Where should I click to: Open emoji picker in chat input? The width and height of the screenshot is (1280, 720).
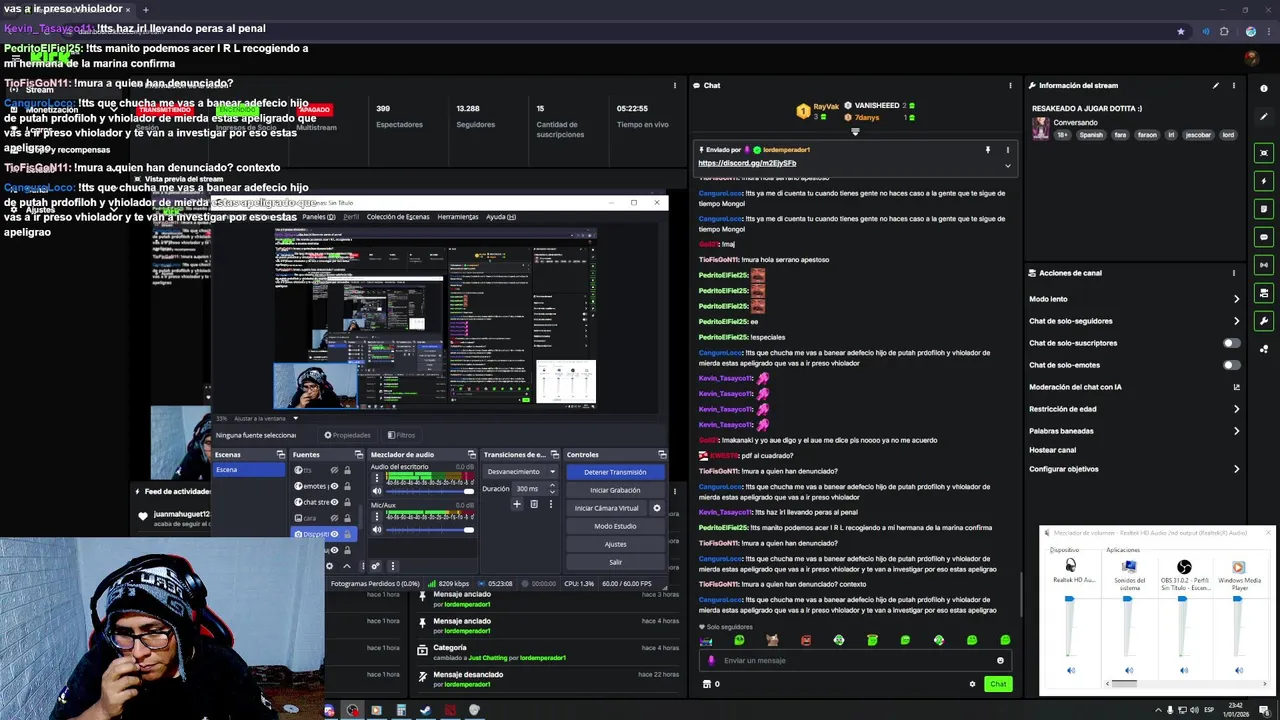point(1000,660)
